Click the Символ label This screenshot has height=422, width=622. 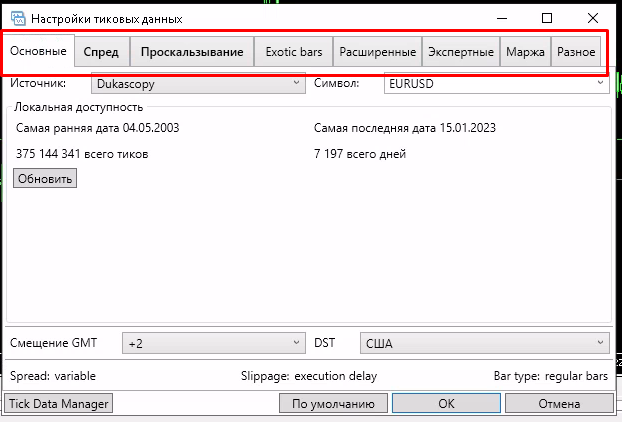tap(336, 83)
